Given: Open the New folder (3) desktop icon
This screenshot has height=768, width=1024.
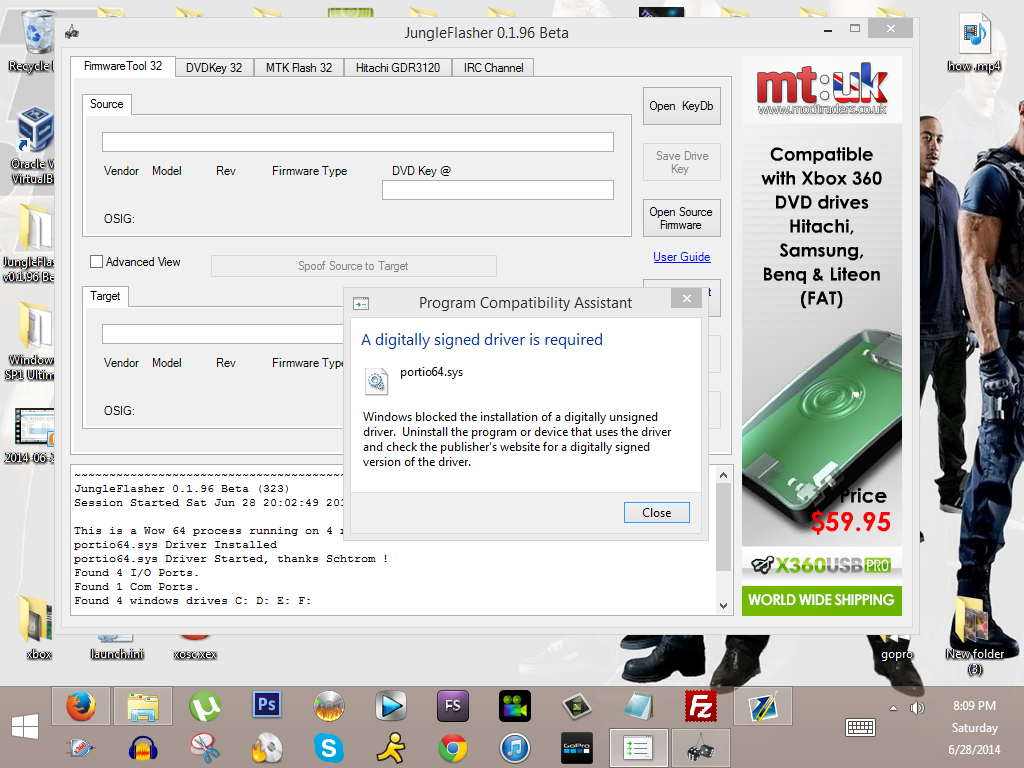Looking at the screenshot, I should tap(974, 635).
